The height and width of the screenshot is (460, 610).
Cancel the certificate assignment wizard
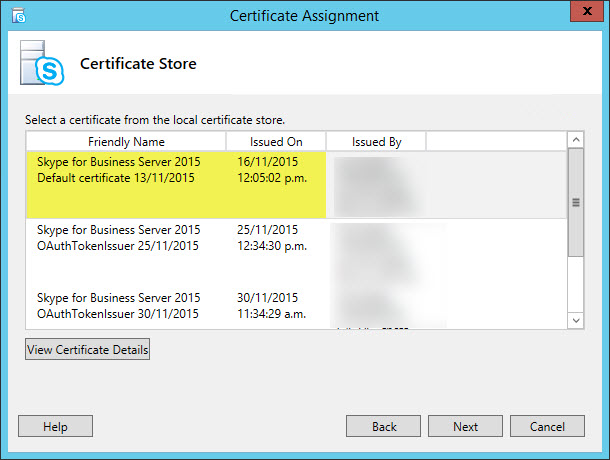547,426
